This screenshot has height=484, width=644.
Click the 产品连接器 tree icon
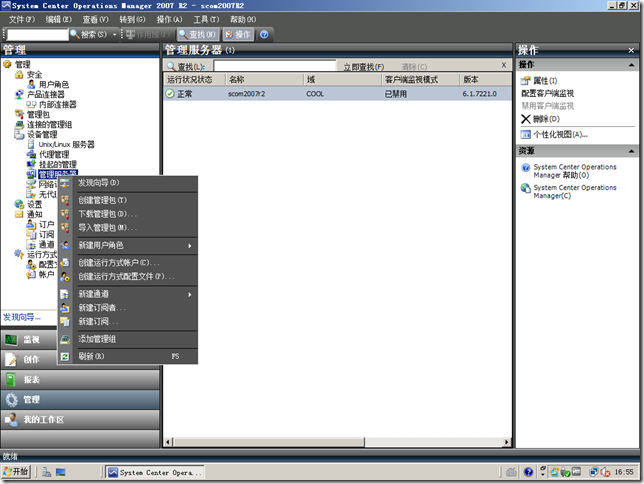(x=19, y=94)
